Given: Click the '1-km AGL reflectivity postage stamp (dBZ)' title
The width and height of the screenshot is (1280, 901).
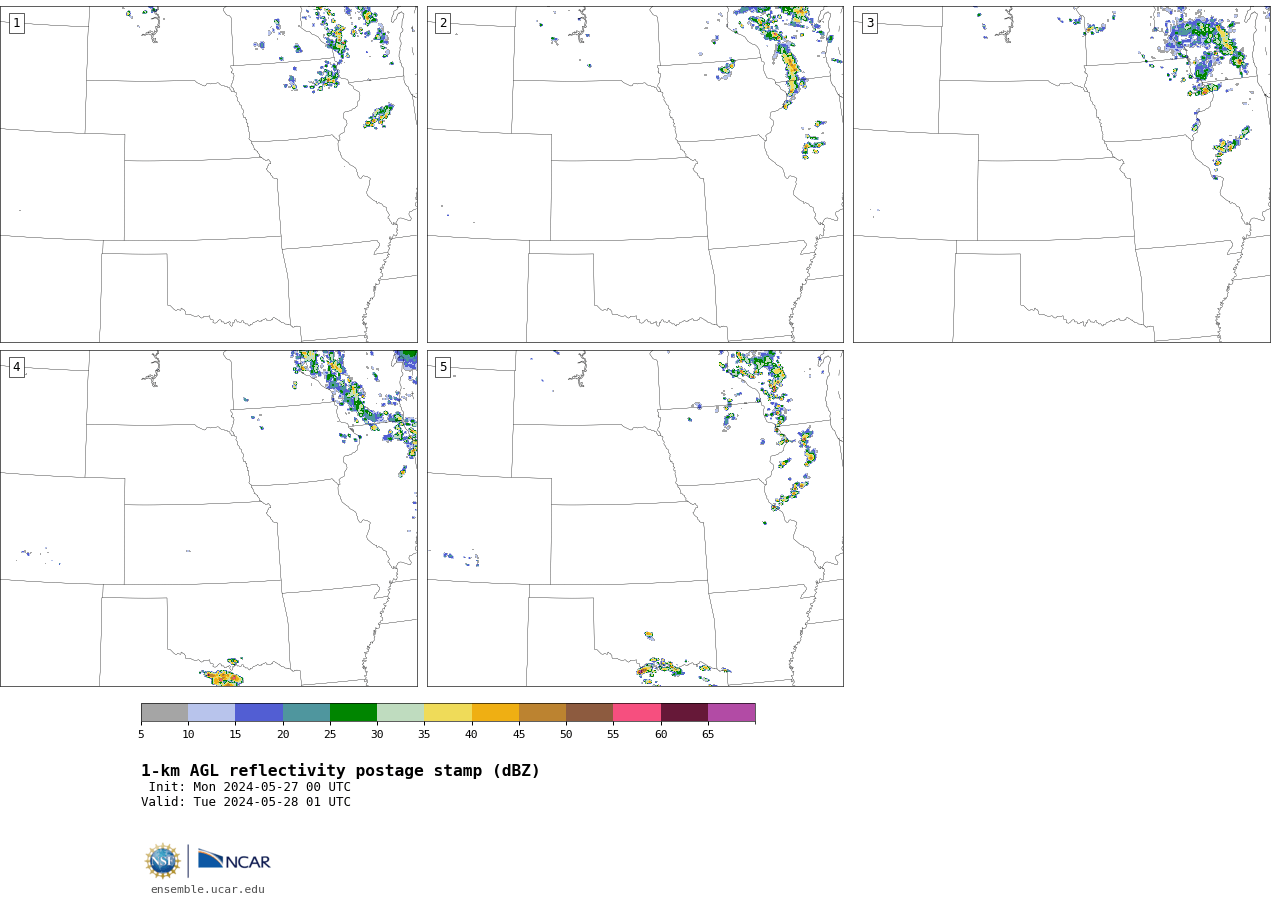Looking at the screenshot, I should 340,771.
